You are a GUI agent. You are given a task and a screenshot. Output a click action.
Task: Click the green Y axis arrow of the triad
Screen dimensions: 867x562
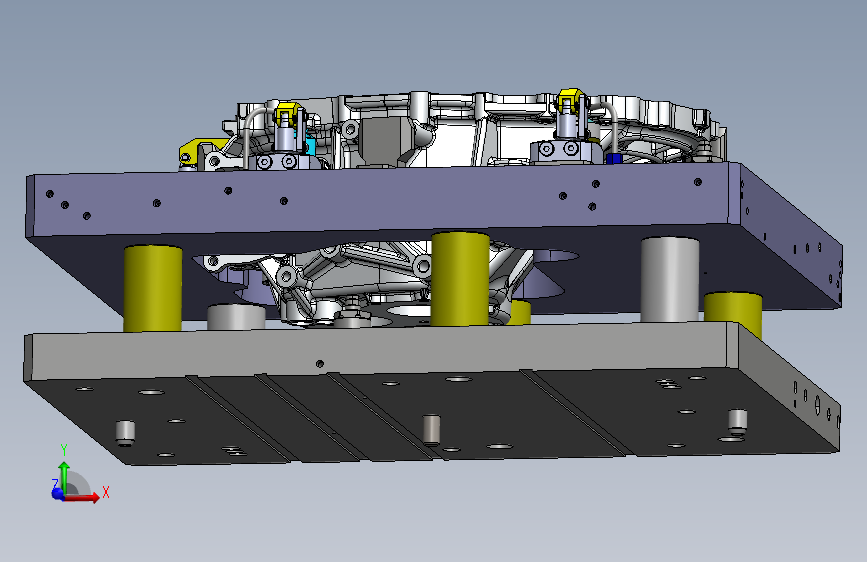64,477
